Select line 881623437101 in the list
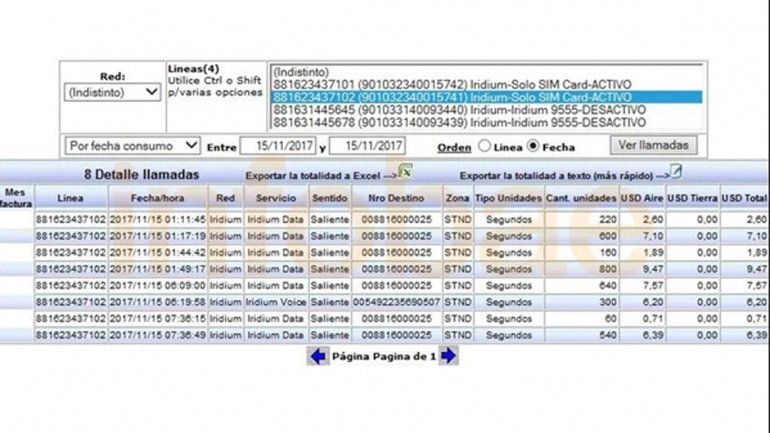The image size is (770, 433). pos(452,85)
